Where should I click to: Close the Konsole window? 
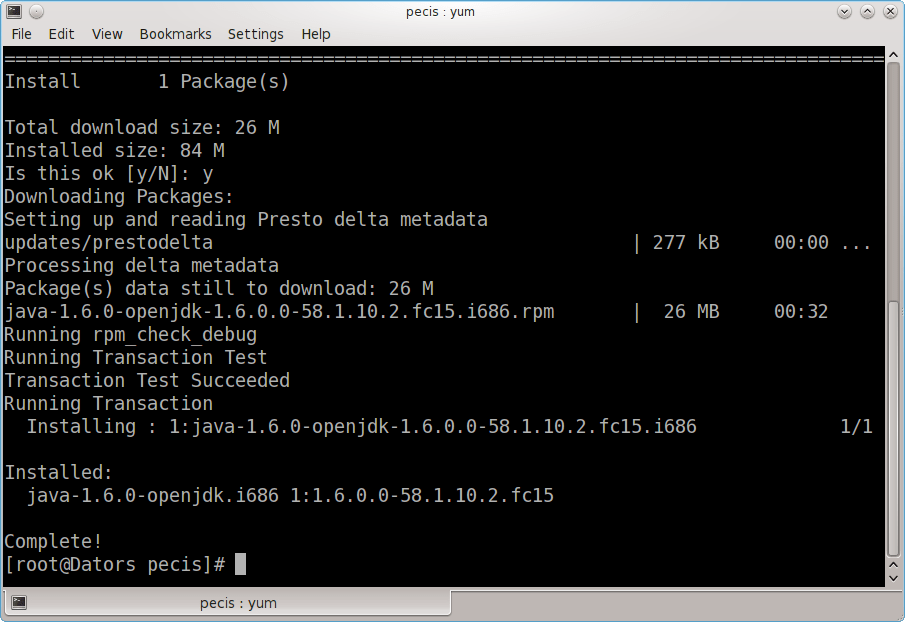point(890,11)
